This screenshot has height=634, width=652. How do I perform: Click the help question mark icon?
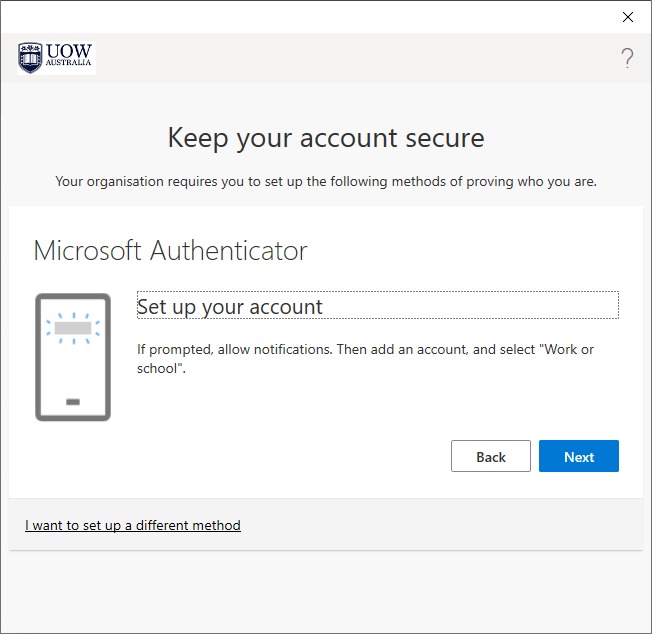coord(627,58)
